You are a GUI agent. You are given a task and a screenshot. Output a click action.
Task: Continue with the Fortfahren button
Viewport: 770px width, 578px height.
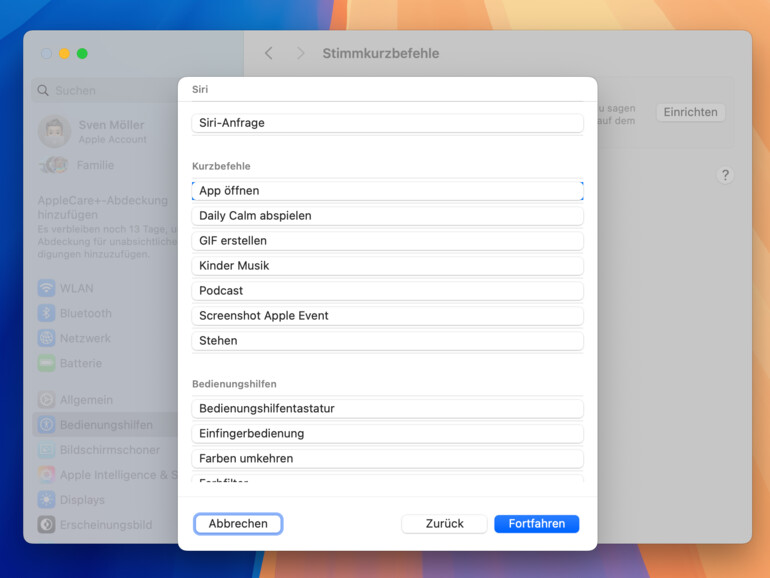[x=537, y=523]
